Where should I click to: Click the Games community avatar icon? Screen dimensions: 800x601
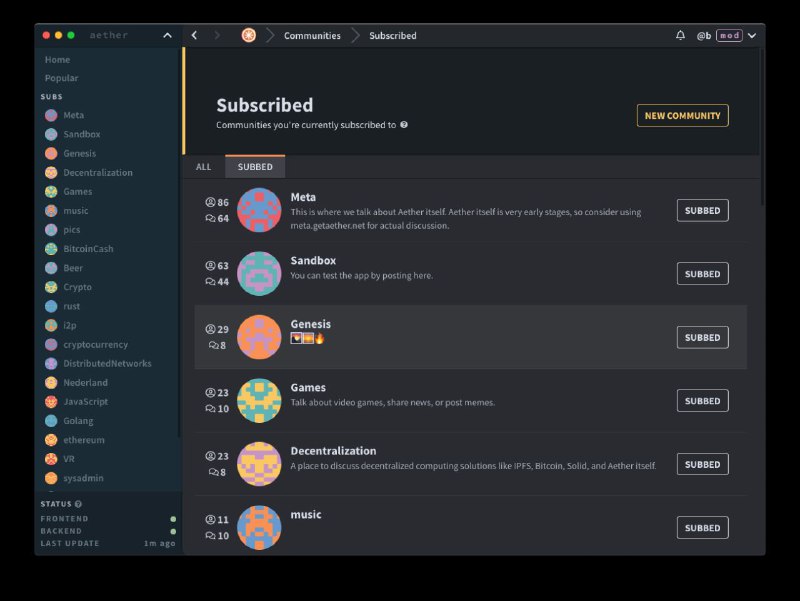[x=259, y=400]
